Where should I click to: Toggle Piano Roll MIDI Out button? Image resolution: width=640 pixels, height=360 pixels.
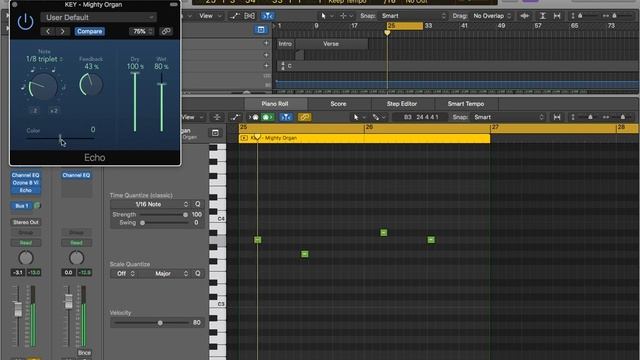click(x=267, y=117)
